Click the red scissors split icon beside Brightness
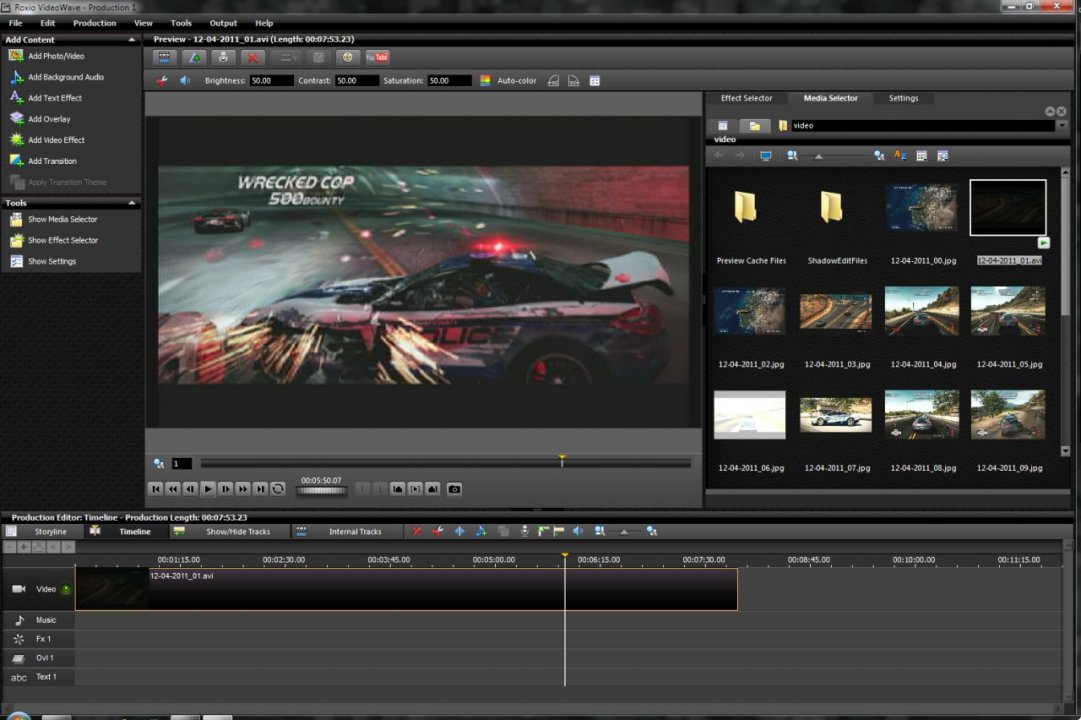 pyautogui.click(x=162, y=81)
